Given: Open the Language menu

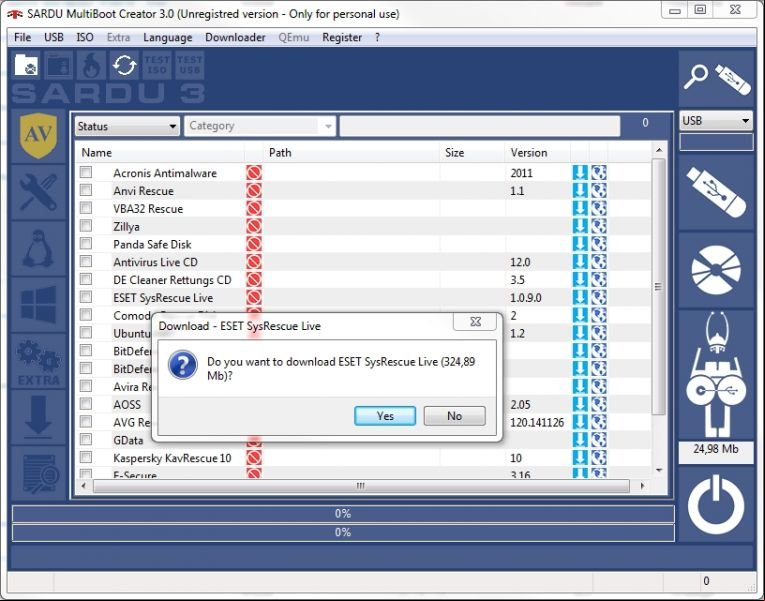Looking at the screenshot, I should (x=168, y=38).
